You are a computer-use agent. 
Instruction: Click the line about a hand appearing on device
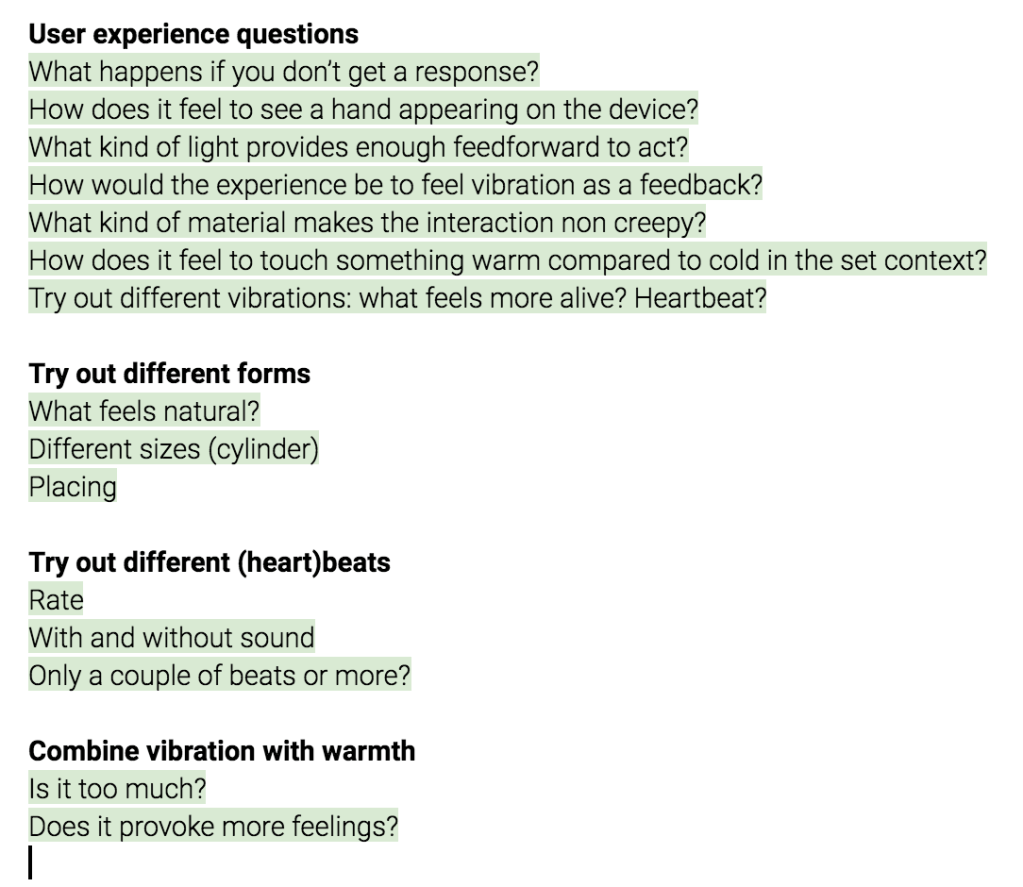362,110
